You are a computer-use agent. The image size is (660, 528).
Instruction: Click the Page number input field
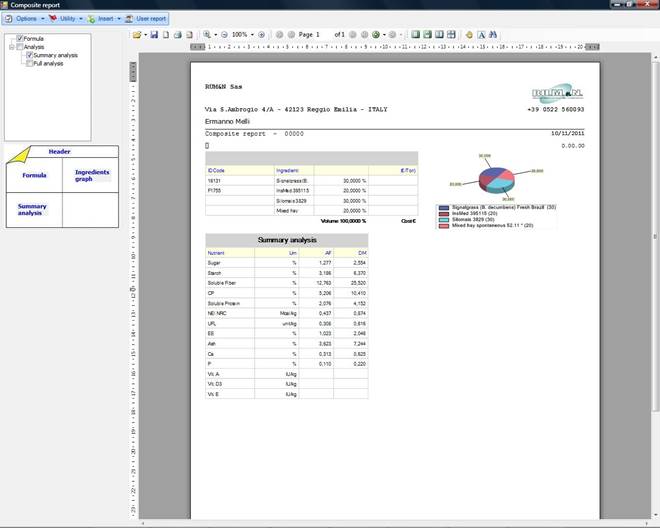(322, 35)
